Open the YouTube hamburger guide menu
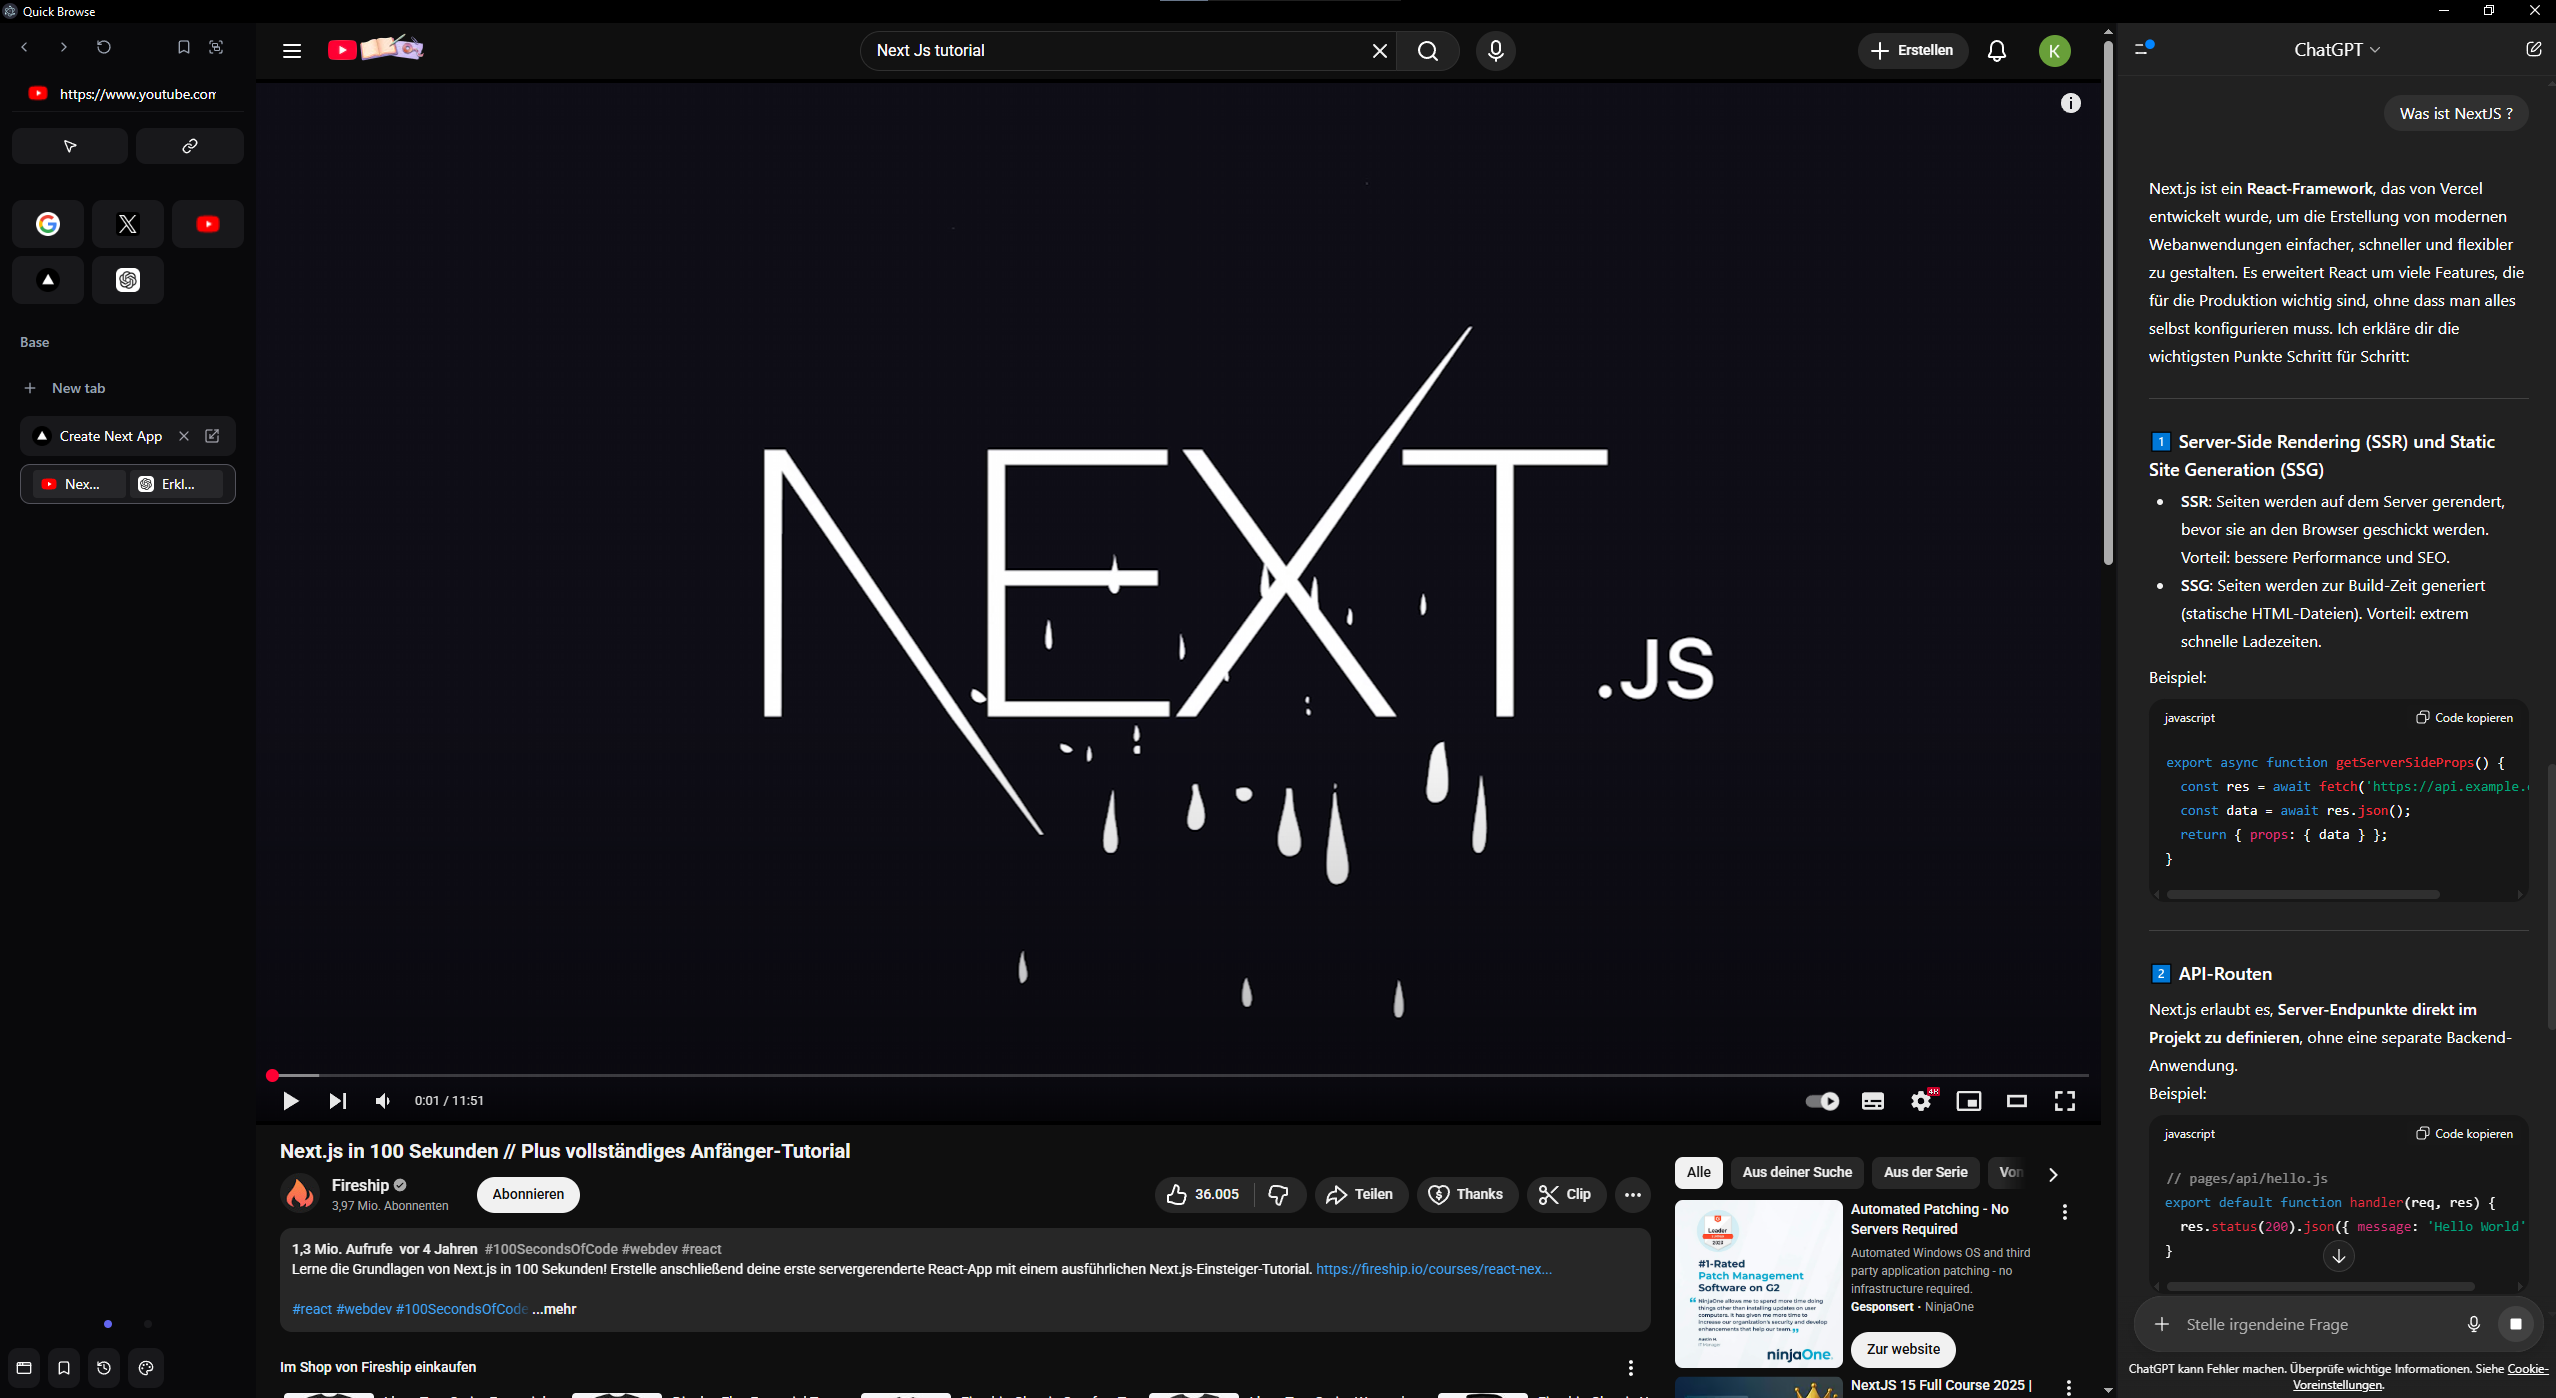This screenshot has height=1398, width=2556. (292, 51)
